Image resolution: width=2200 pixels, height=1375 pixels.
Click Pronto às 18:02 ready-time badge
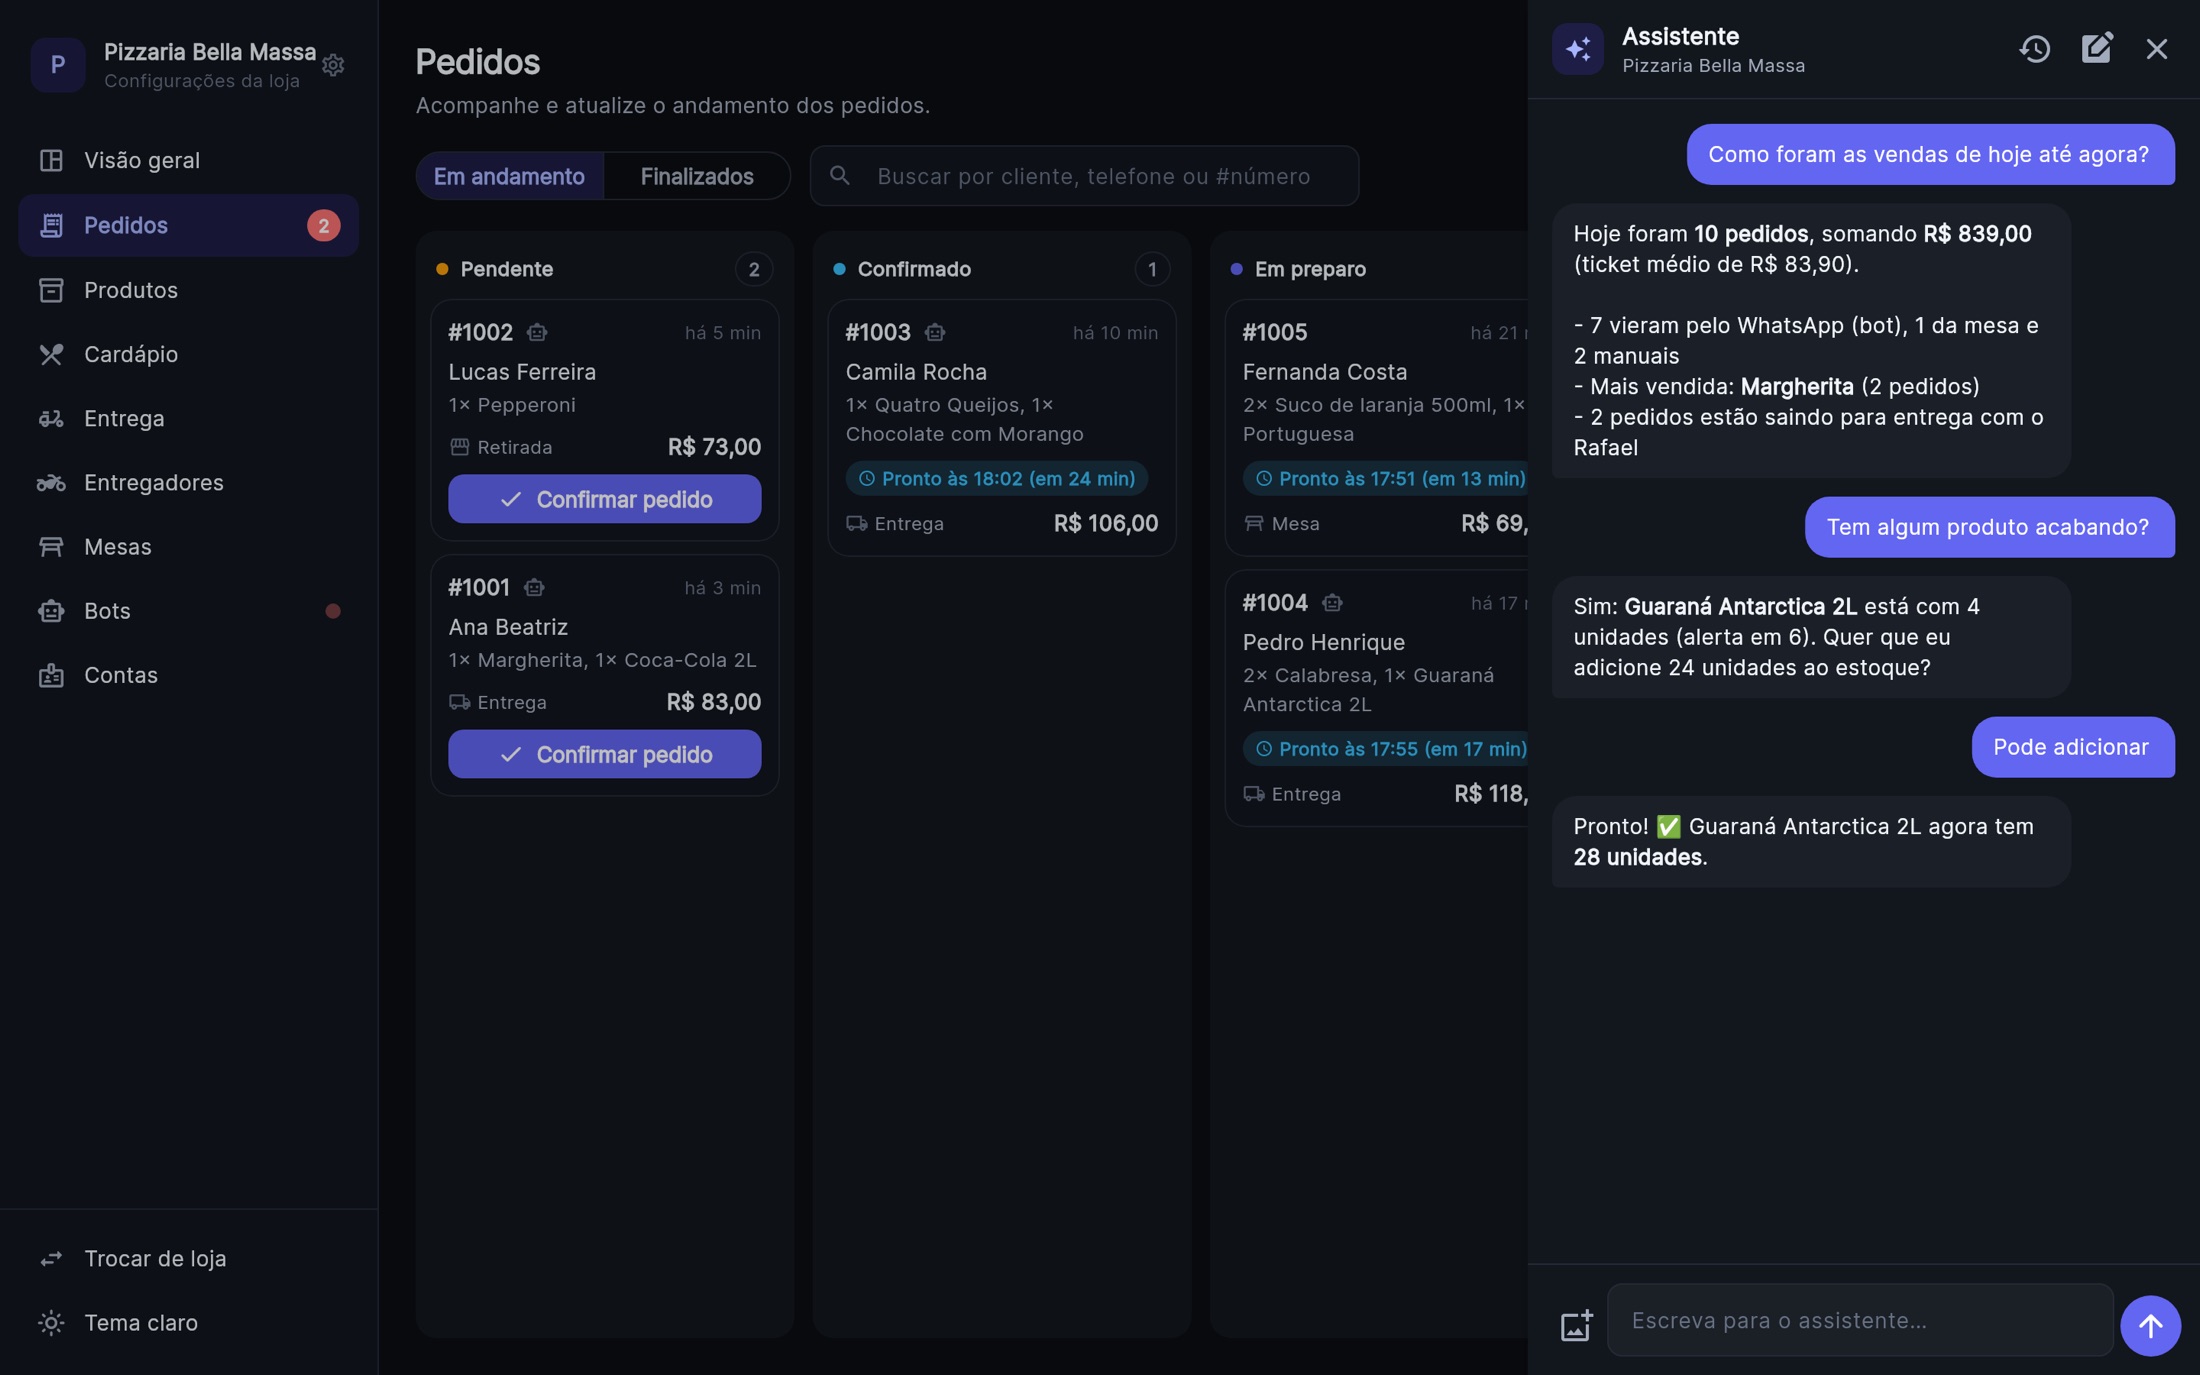997,478
